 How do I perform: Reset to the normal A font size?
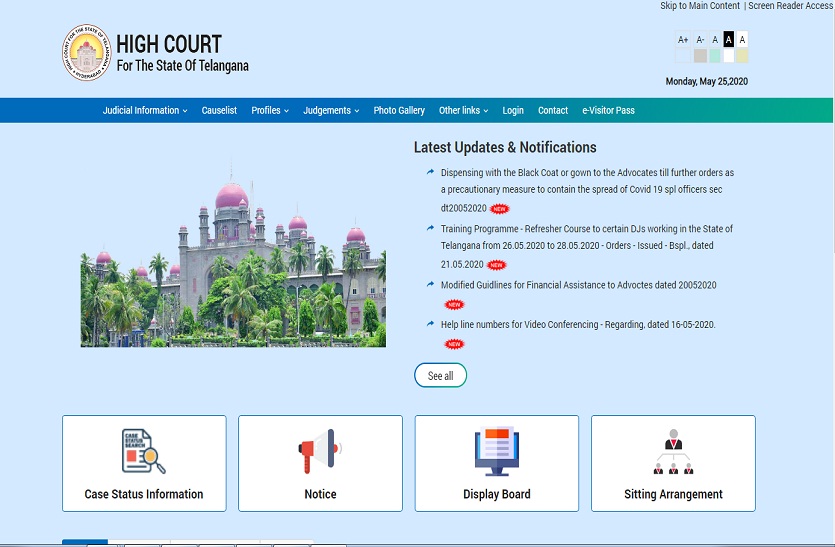click(x=715, y=40)
